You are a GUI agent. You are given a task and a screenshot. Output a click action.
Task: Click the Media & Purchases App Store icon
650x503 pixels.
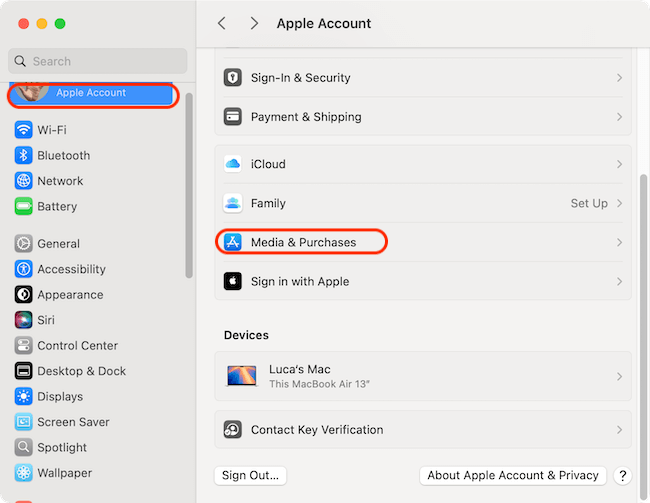[x=233, y=242]
